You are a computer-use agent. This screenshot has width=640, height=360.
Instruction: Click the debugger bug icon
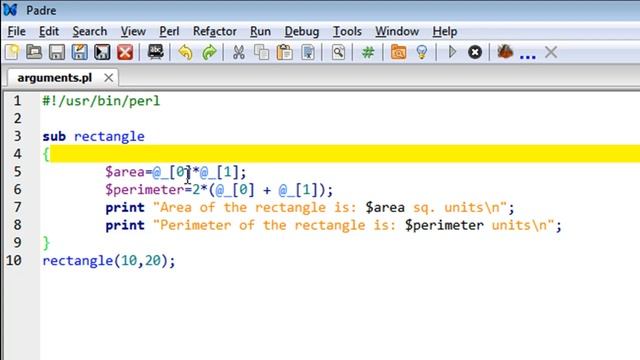[x=505, y=52]
